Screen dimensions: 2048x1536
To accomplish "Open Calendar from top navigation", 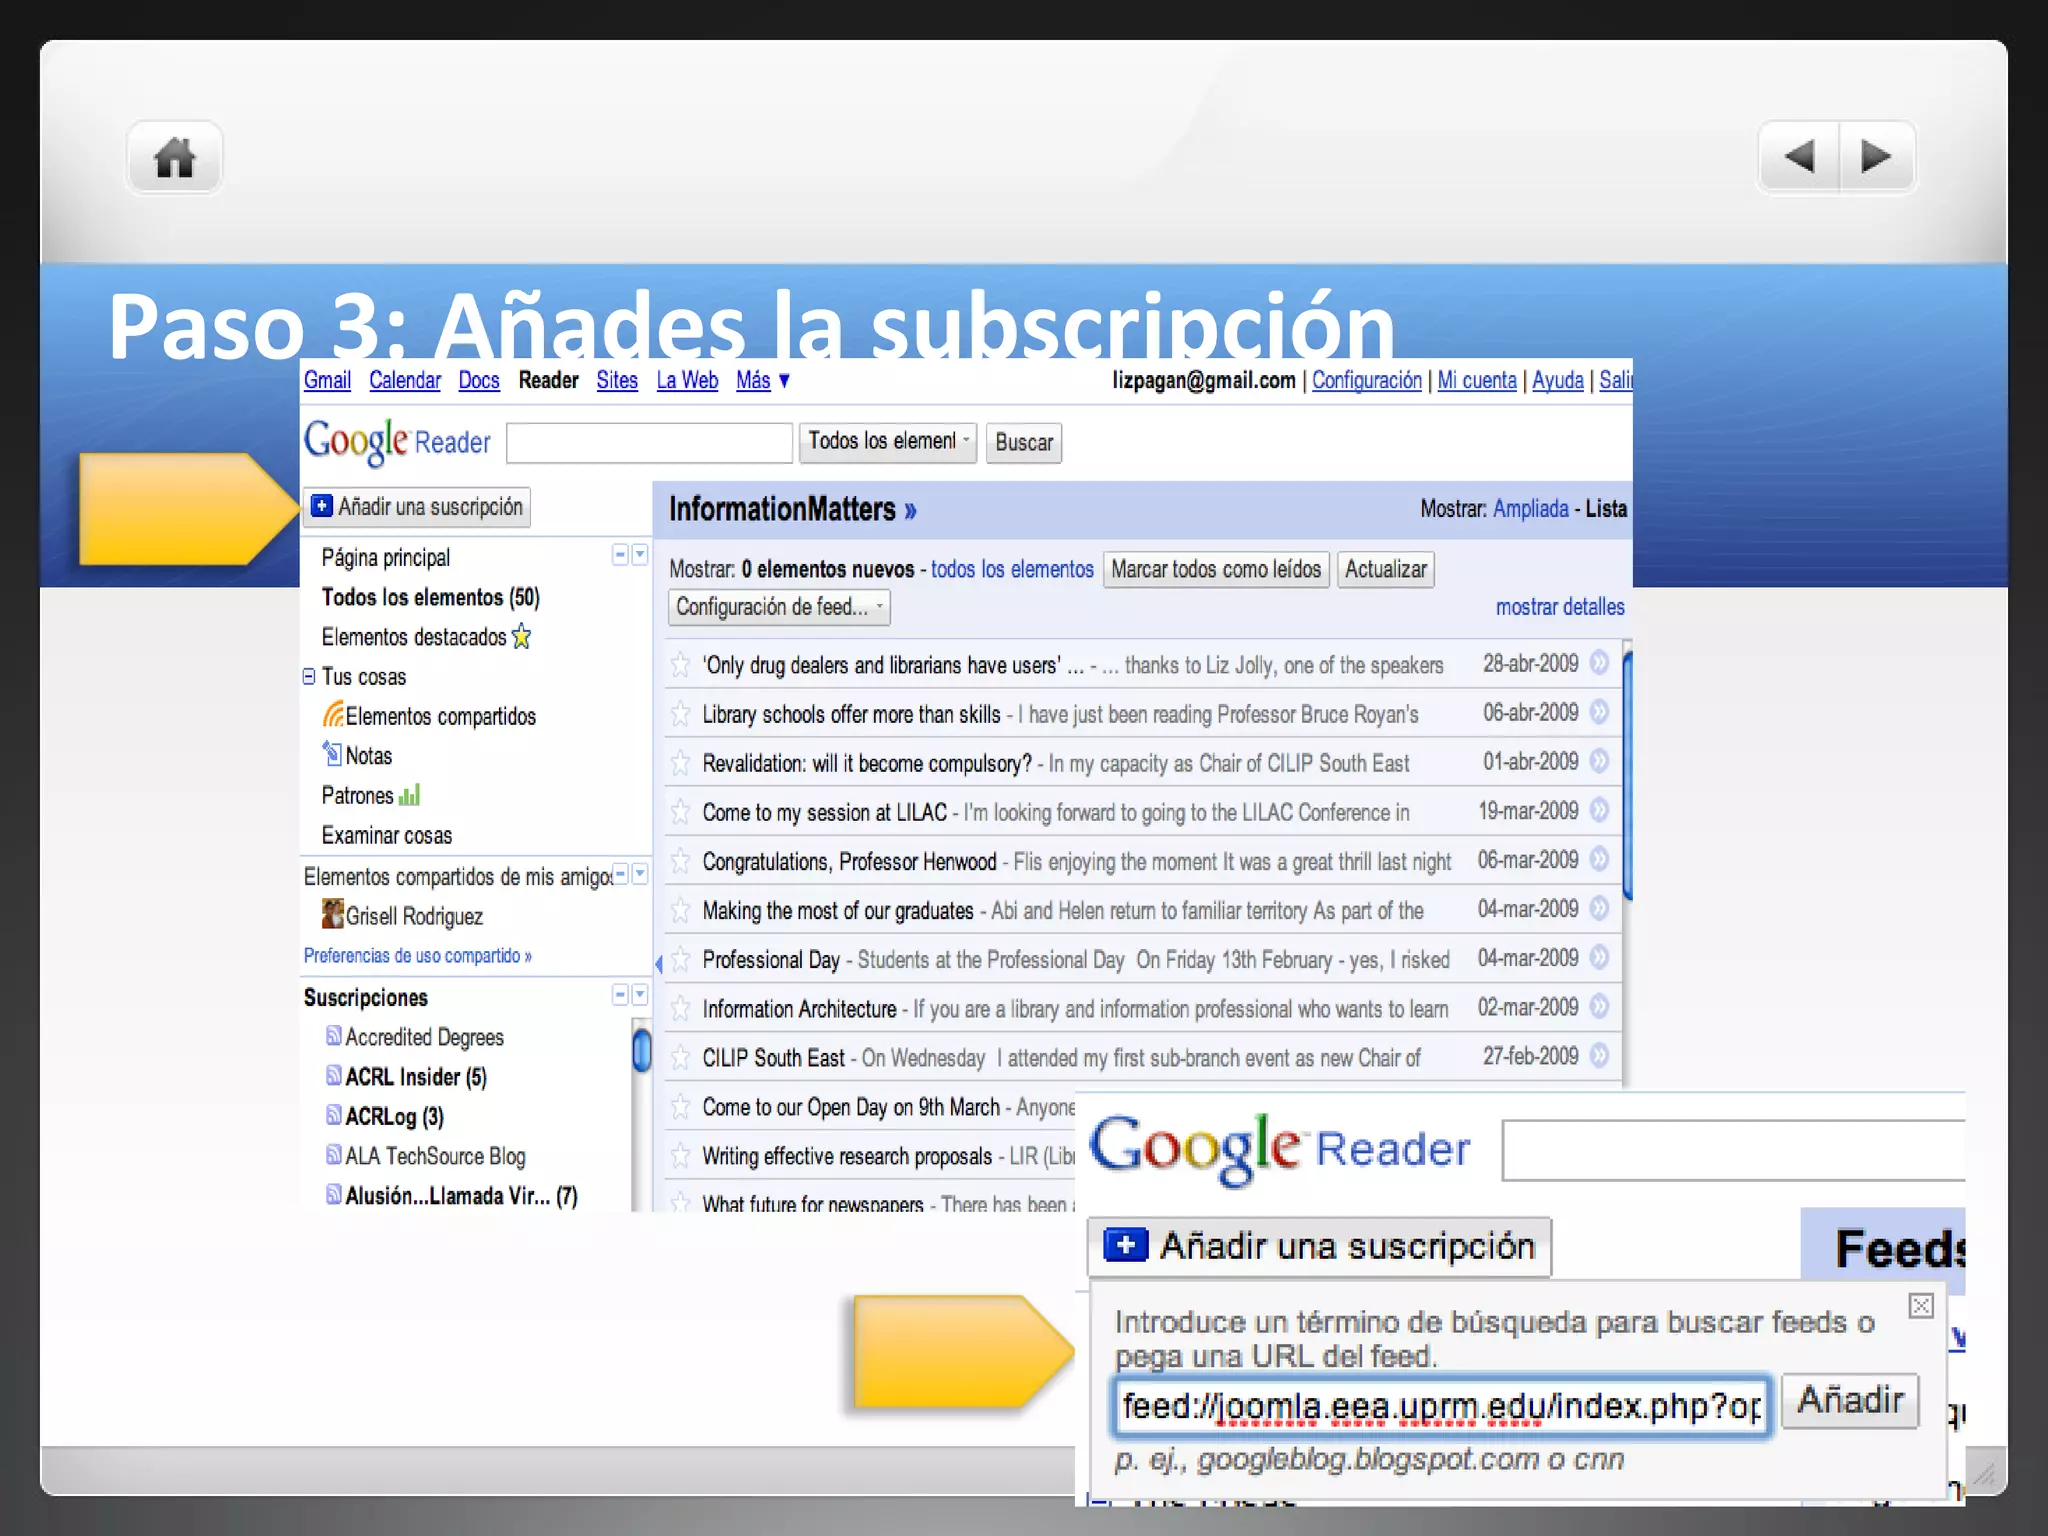I will [405, 380].
